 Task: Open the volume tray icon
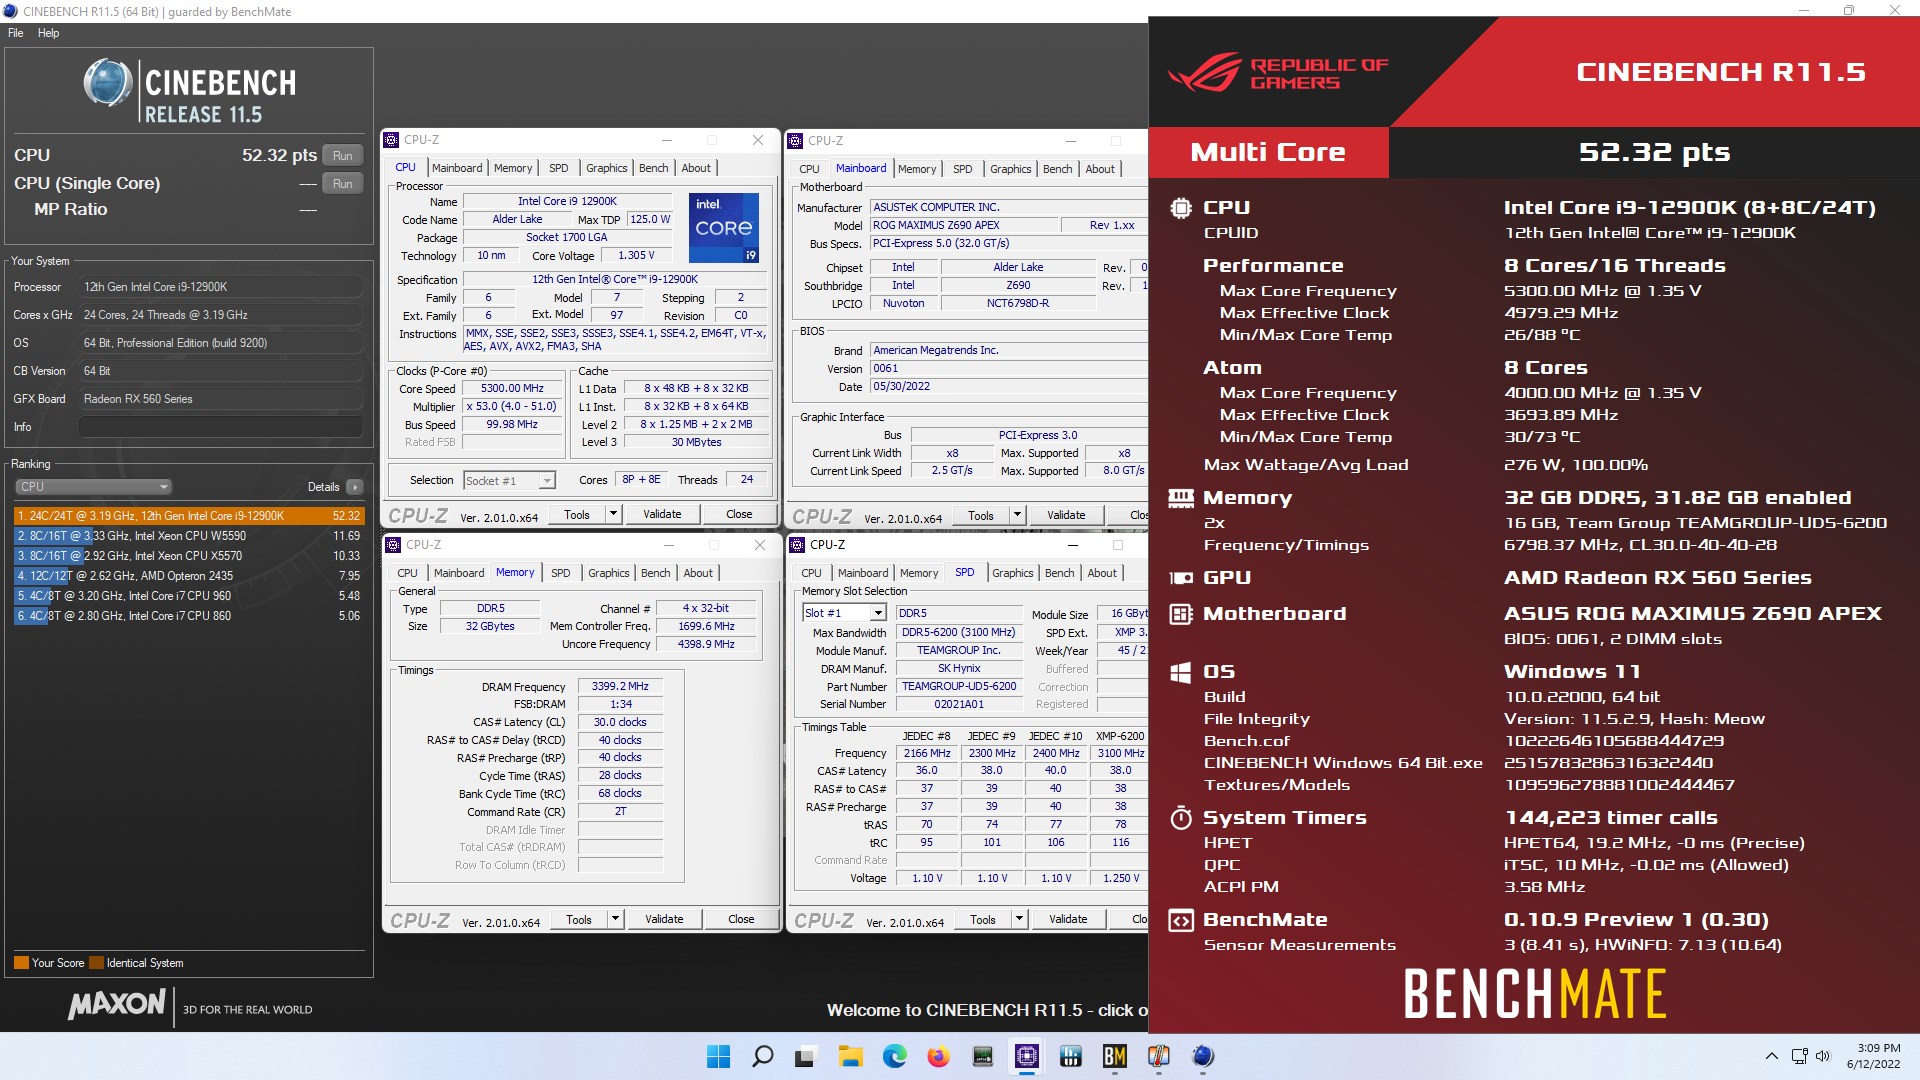(x=1823, y=1056)
